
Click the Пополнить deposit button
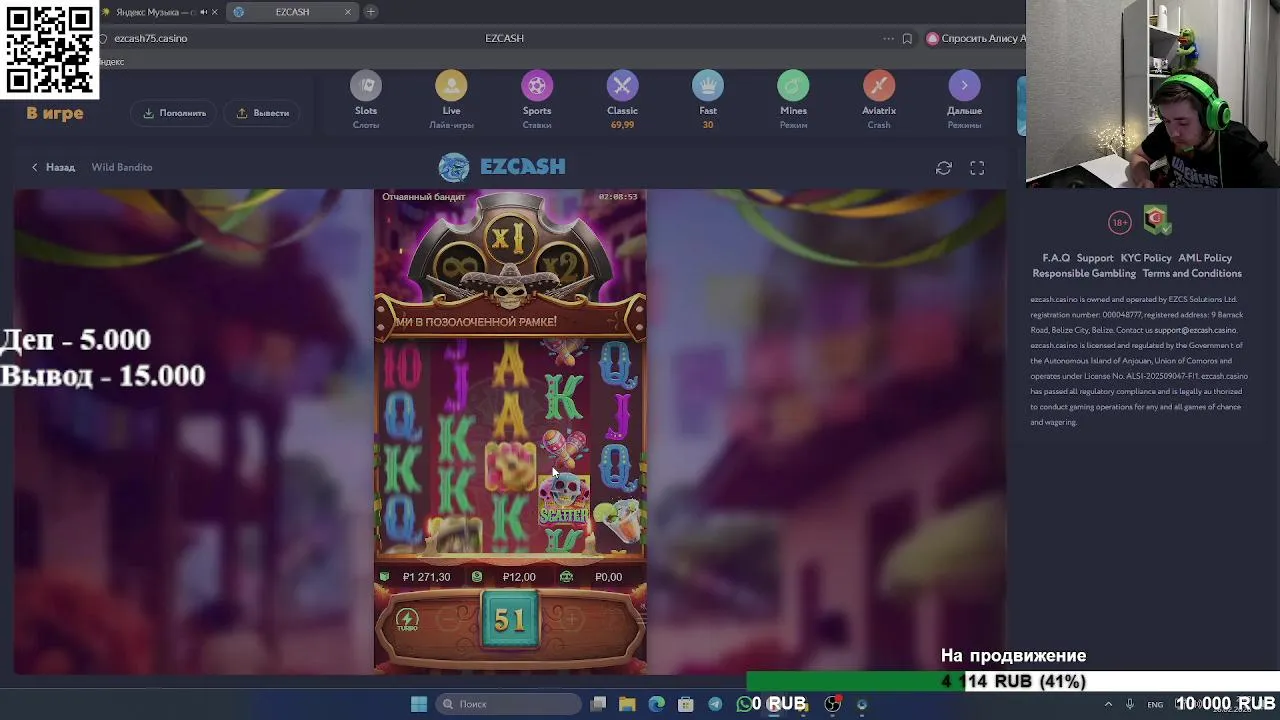tap(174, 113)
